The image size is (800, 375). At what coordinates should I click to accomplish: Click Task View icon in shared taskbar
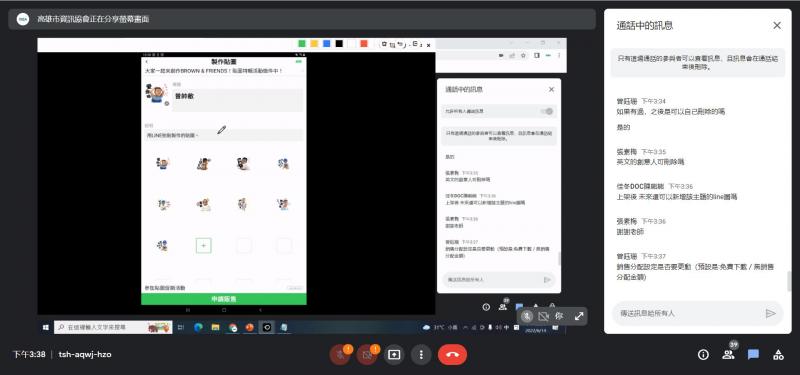[x=181, y=328]
